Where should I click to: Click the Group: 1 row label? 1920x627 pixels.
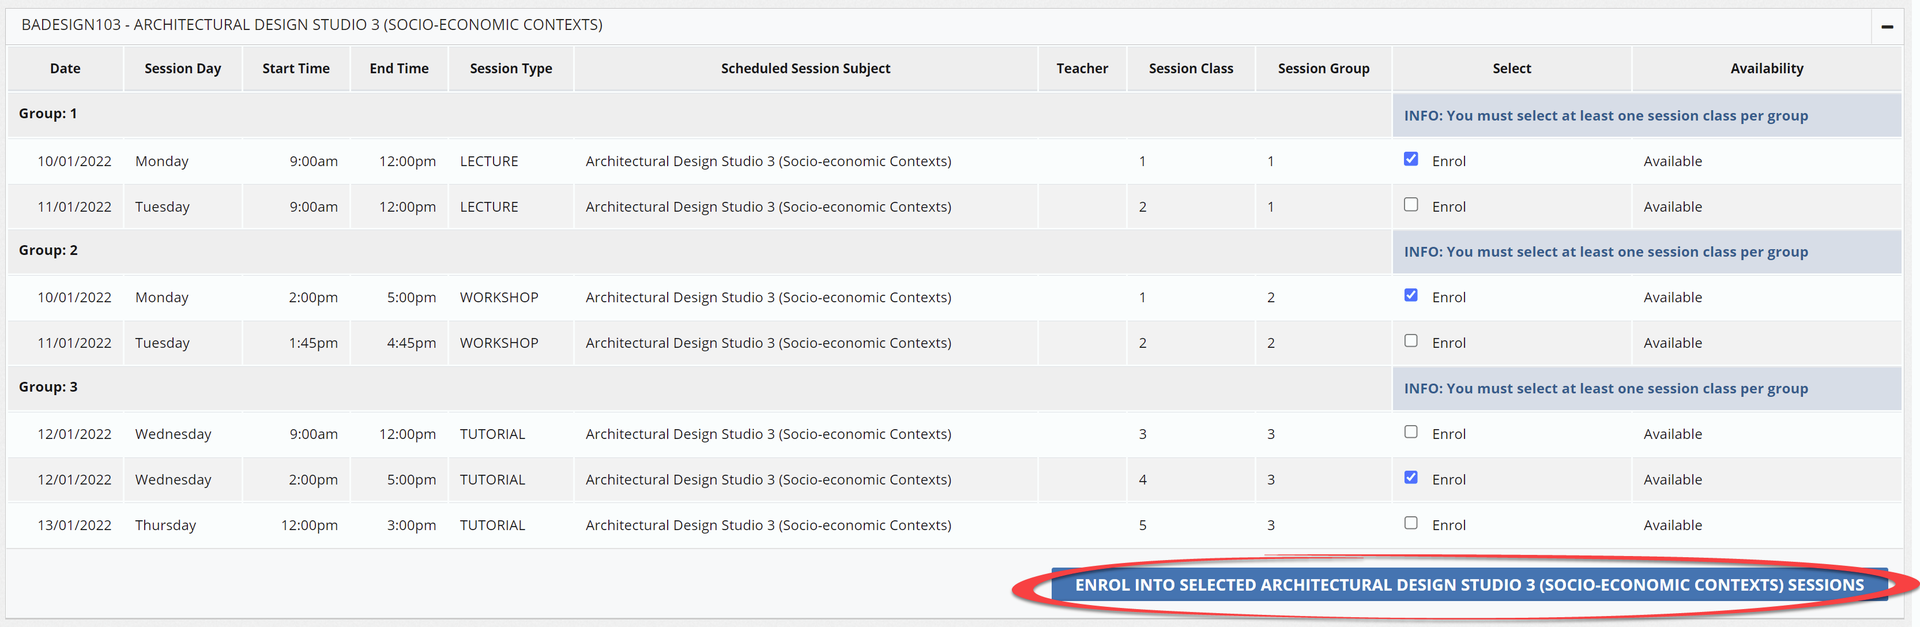(x=48, y=114)
